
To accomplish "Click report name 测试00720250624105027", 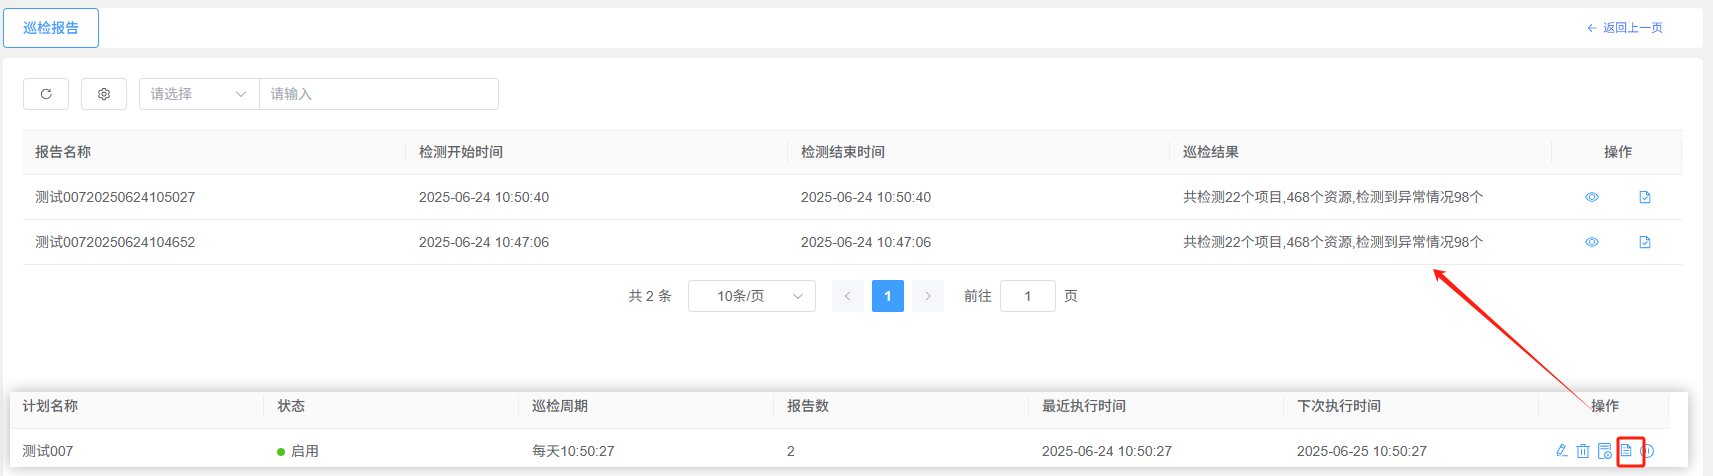I will [x=115, y=197].
